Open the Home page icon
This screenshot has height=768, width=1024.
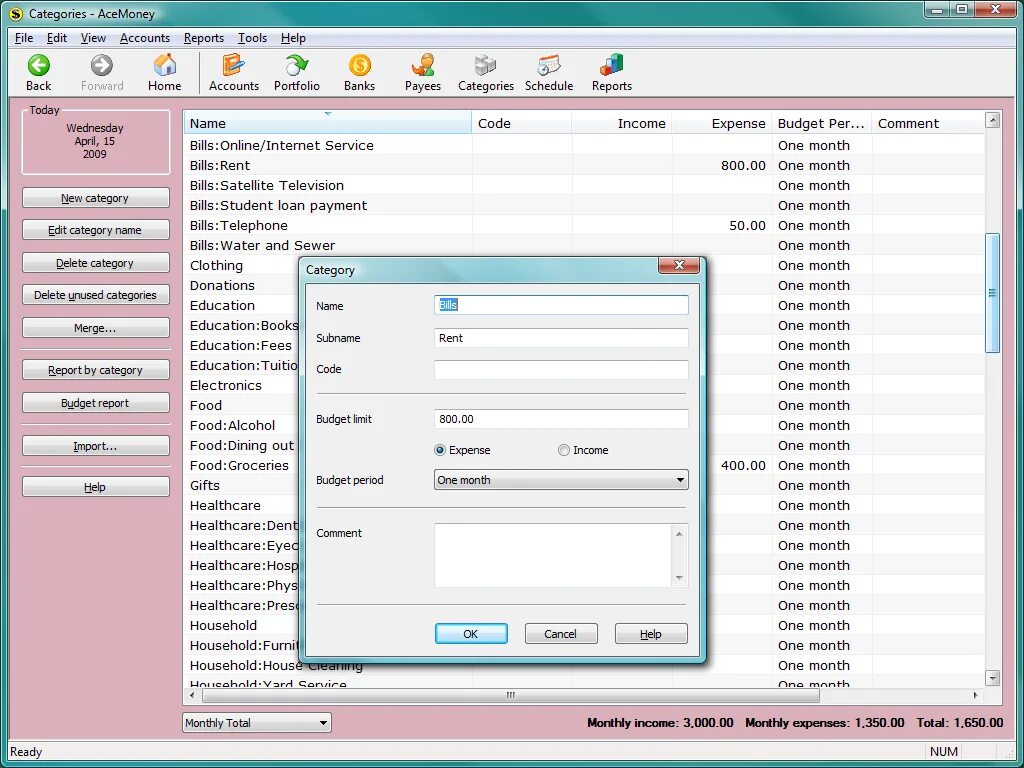165,65
